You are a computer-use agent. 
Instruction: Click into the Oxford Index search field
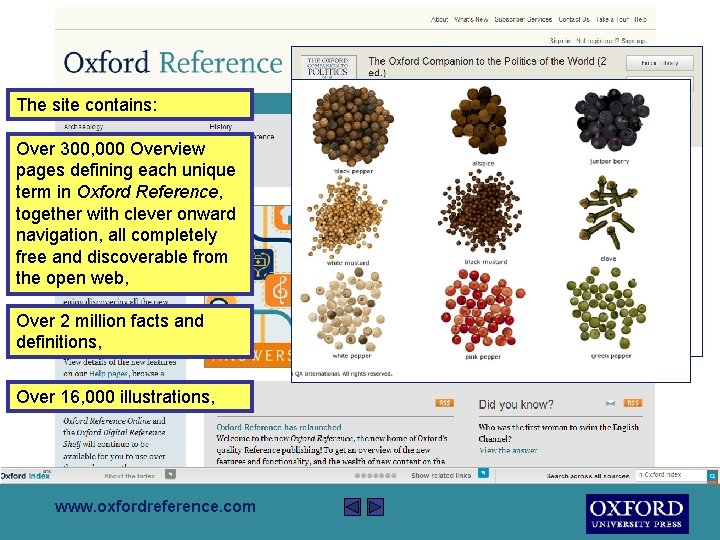pyautogui.click(x=671, y=475)
